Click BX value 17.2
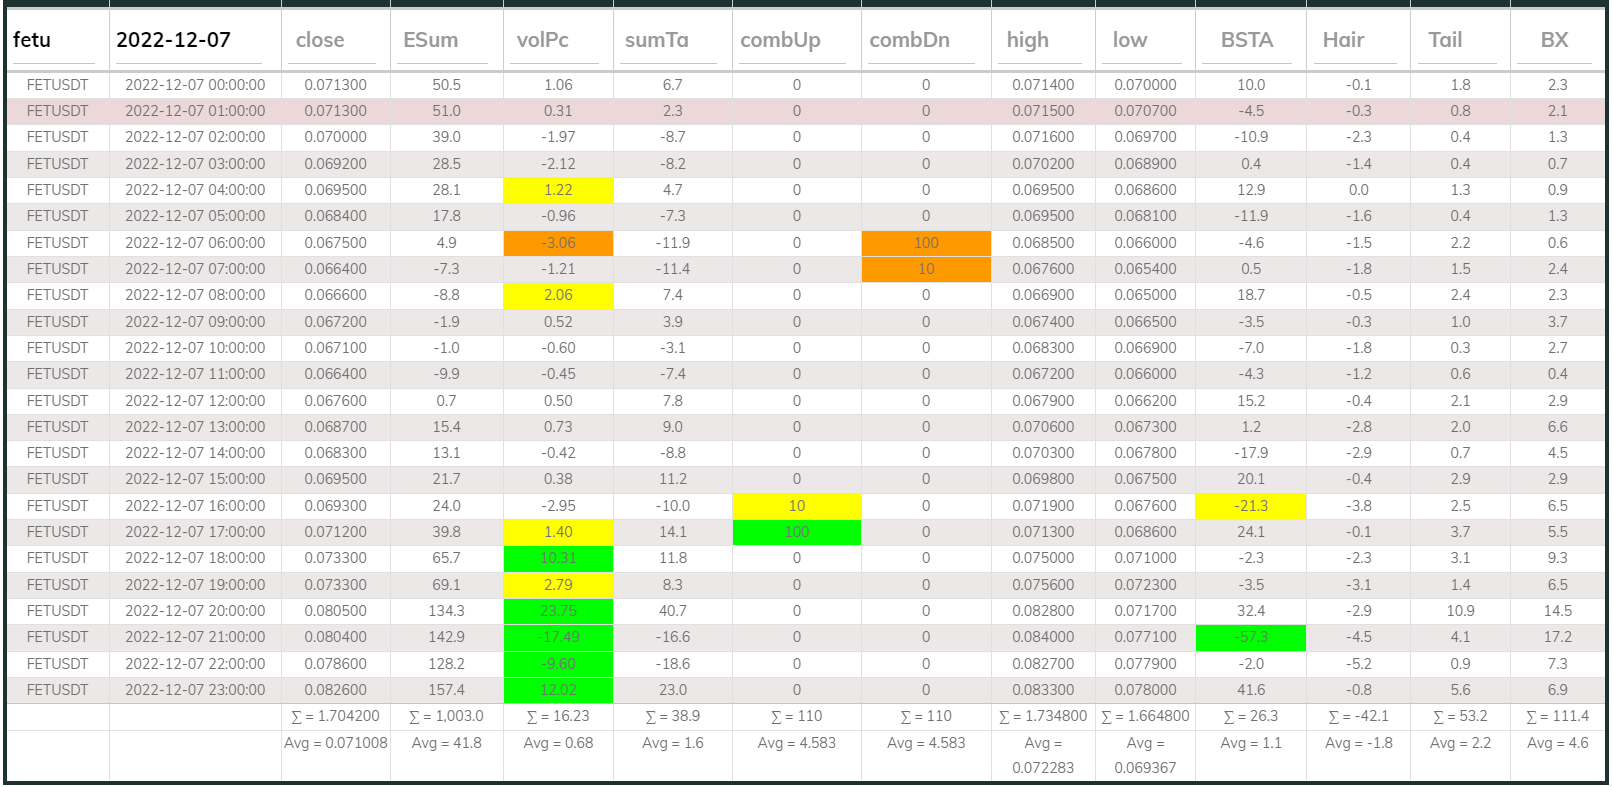The width and height of the screenshot is (1612, 787). pyautogui.click(x=1558, y=637)
